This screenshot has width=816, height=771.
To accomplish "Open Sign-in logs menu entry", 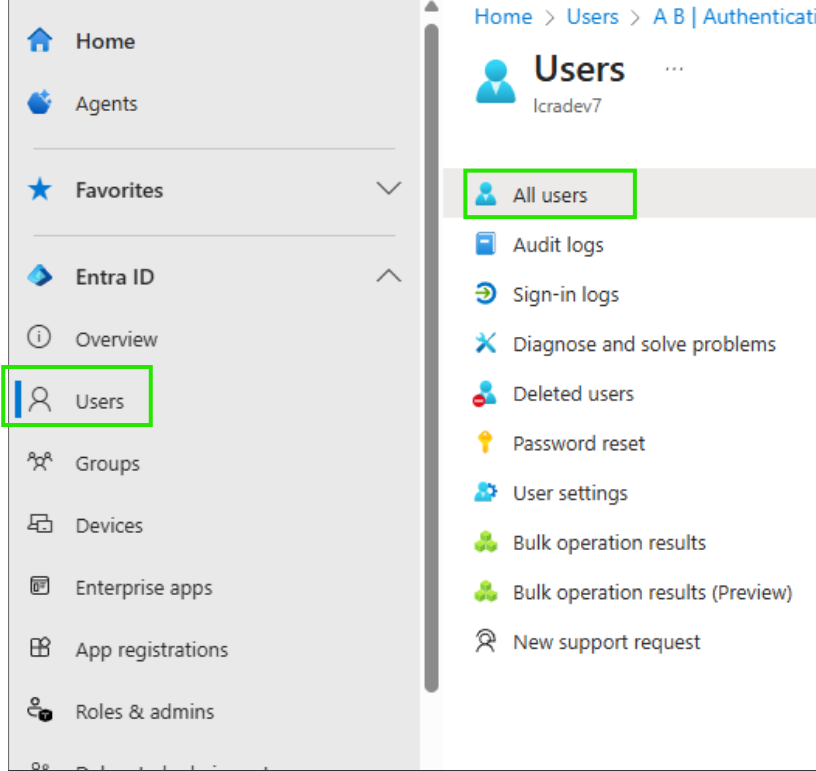I will [x=566, y=294].
